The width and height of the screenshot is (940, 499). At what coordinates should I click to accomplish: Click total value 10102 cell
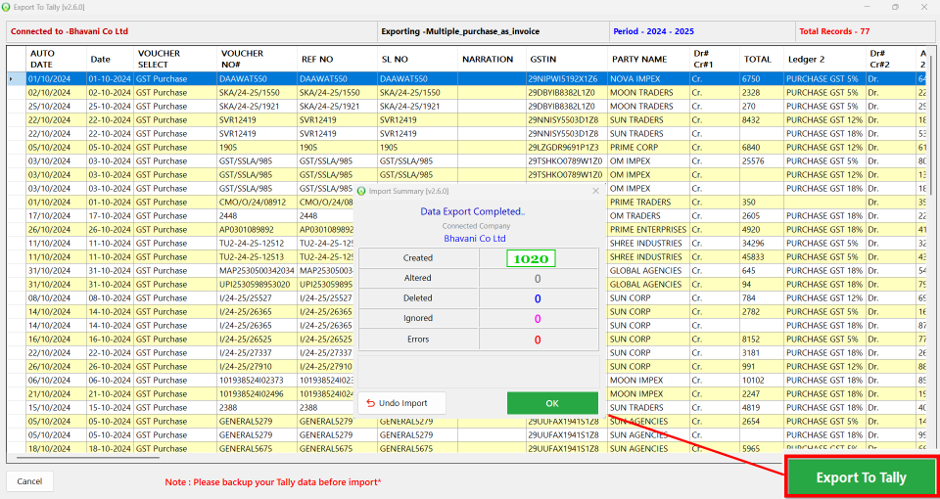coord(761,380)
